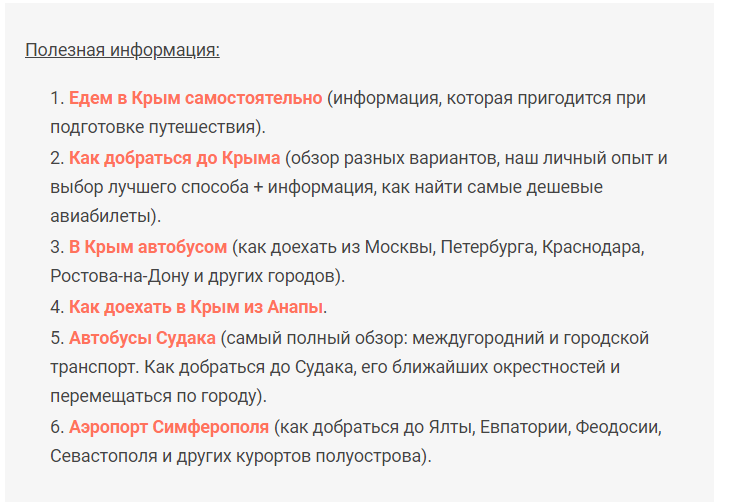Viewport: 730px width, 502px height.
Task: Click the word 'авиабилеты)' in item two
Action: click(x=103, y=216)
